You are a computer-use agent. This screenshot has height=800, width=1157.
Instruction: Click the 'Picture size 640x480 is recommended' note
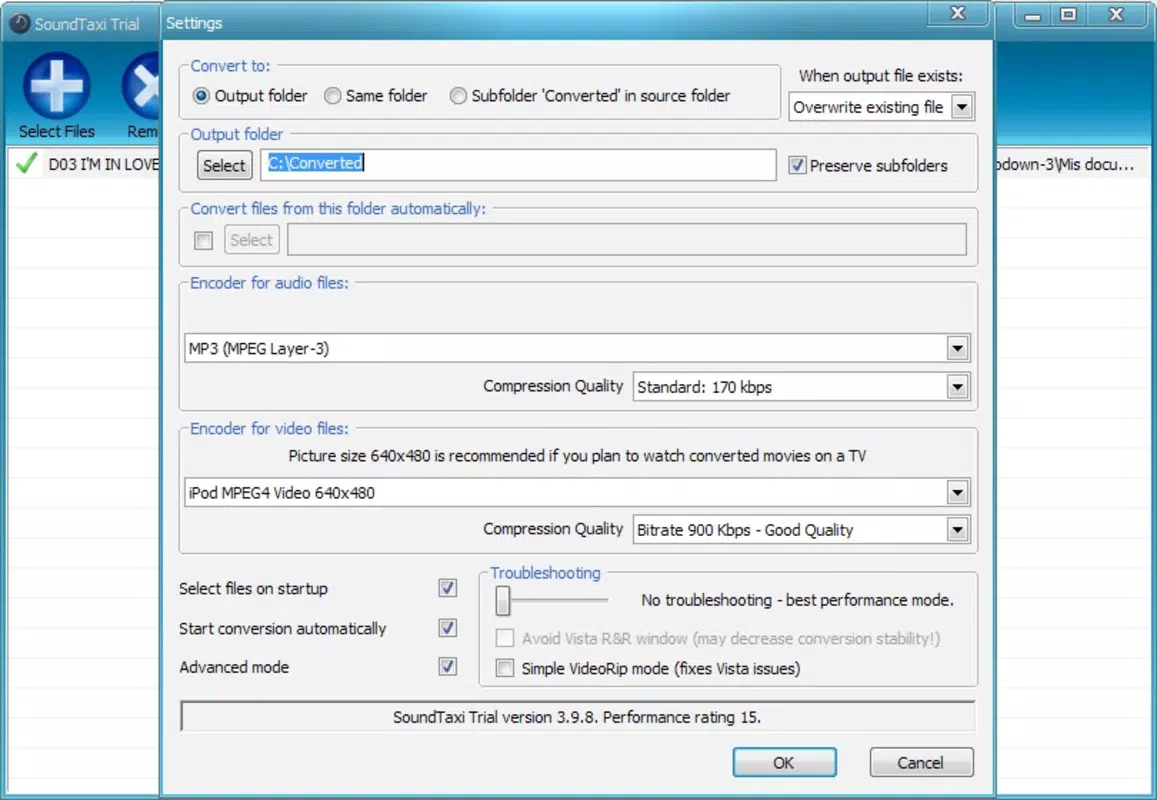(x=577, y=456)
